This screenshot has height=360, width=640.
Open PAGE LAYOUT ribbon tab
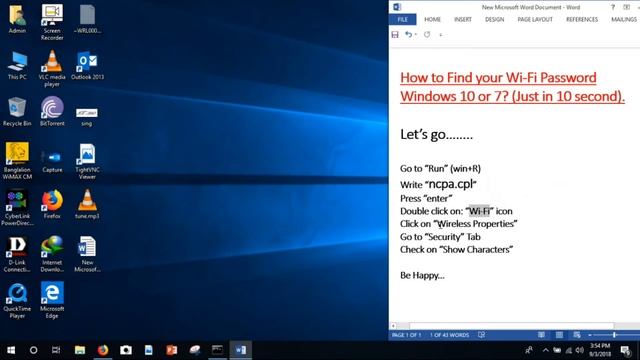pos(535,20)
